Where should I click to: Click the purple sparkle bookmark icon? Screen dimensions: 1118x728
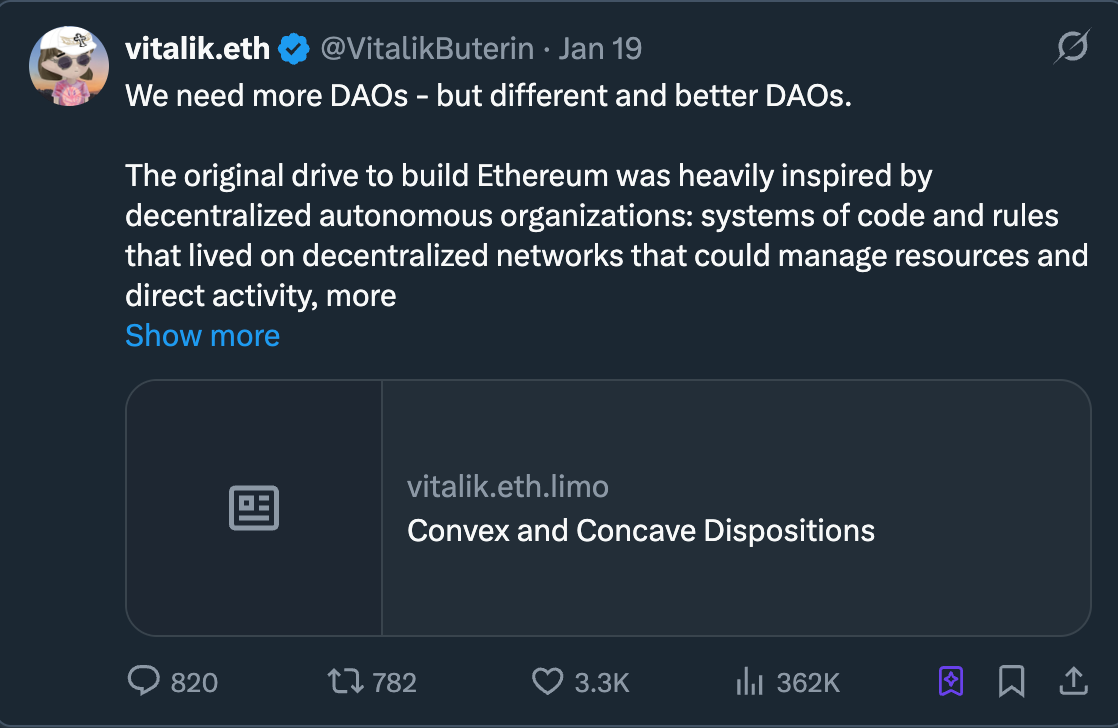(x=950, y=682)
